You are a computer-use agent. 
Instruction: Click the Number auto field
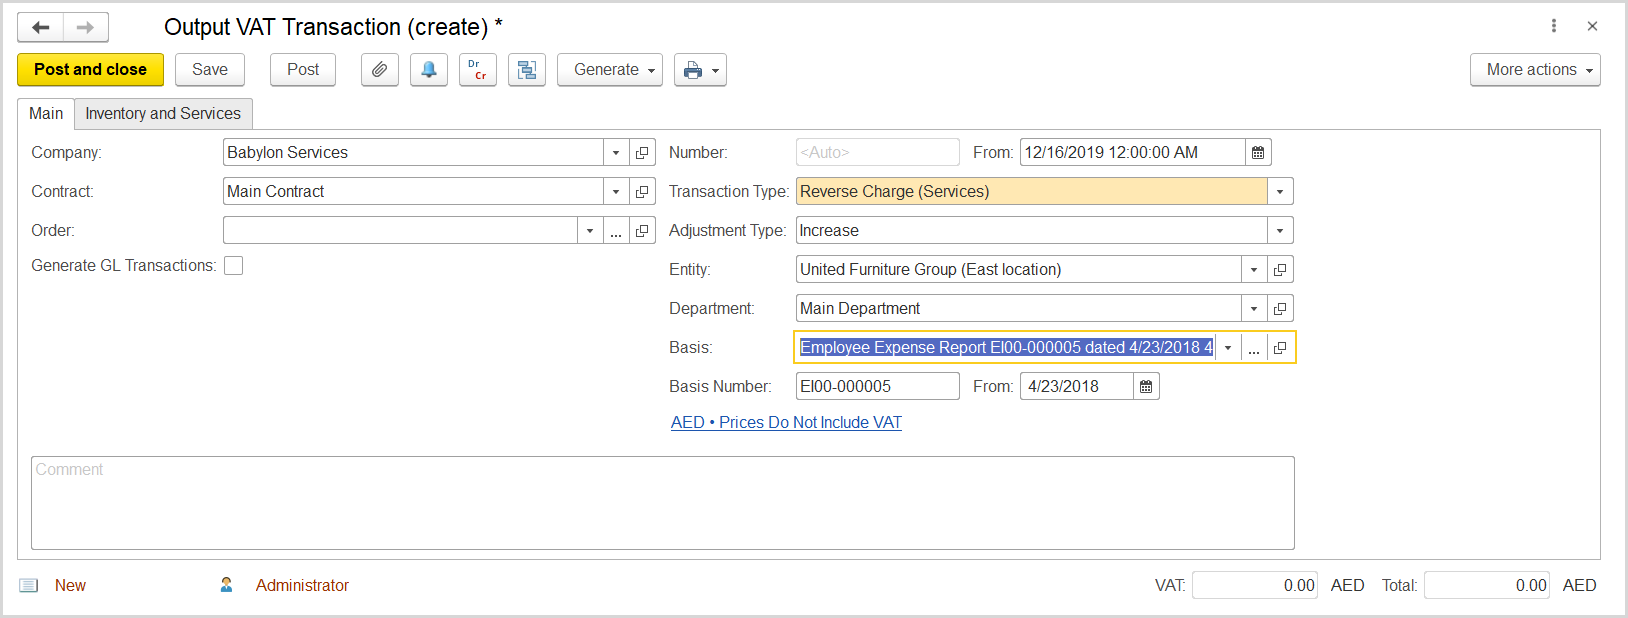click(878, 153)
